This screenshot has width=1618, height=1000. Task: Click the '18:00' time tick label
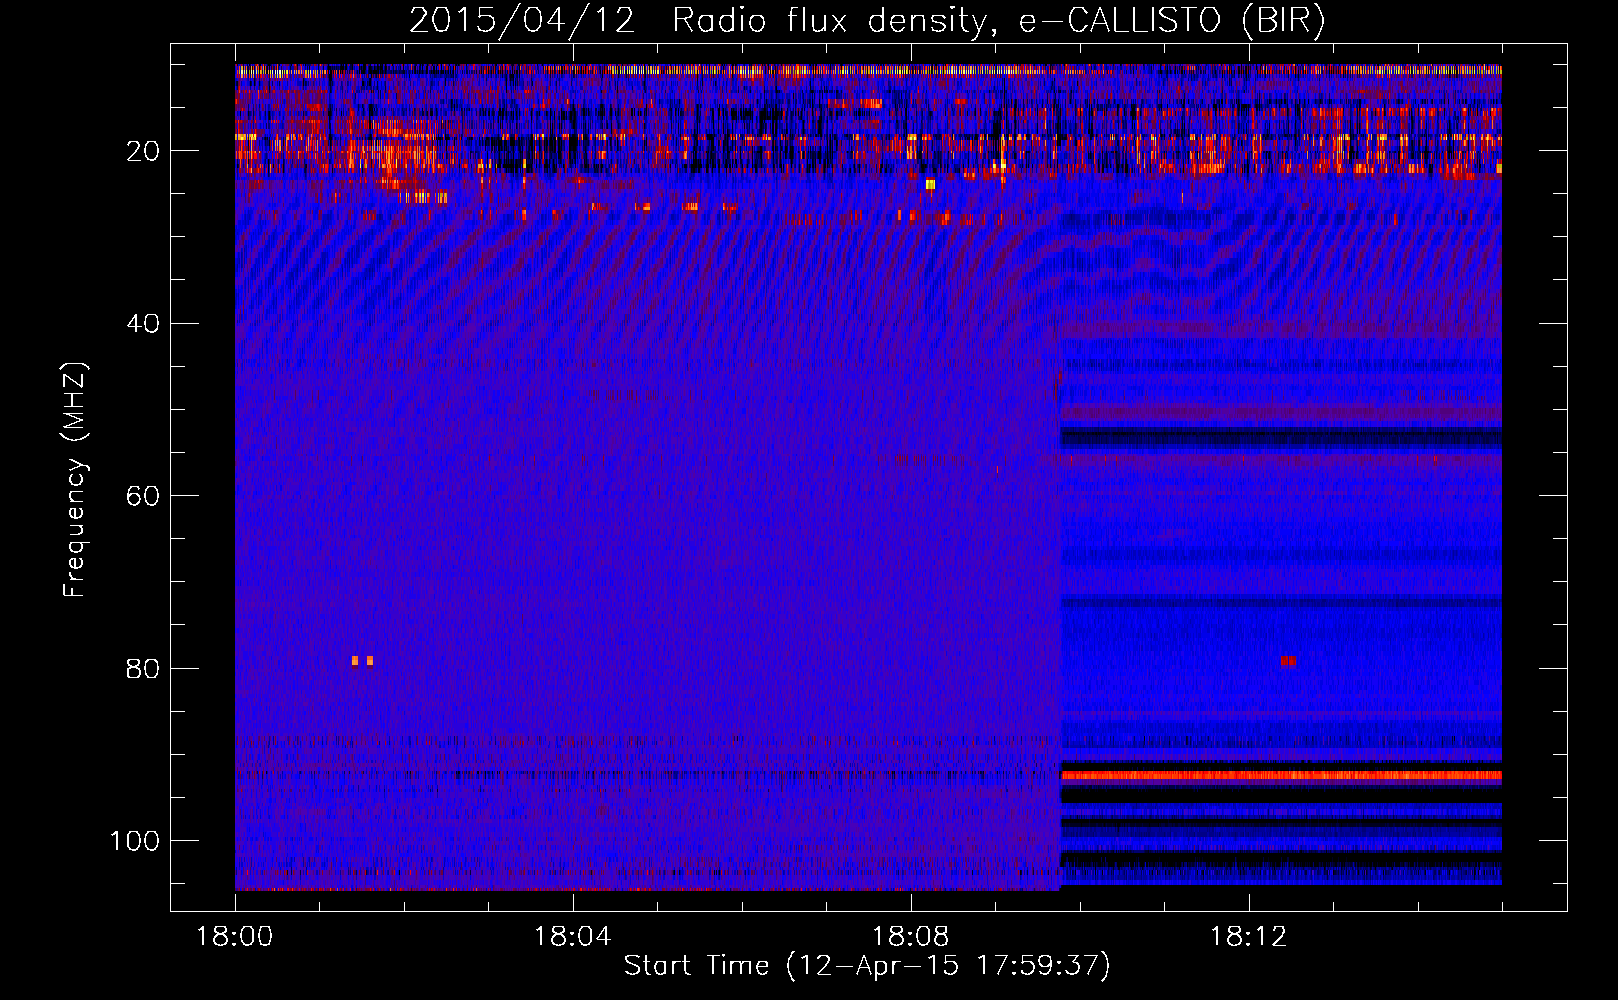tap(235, 936)
